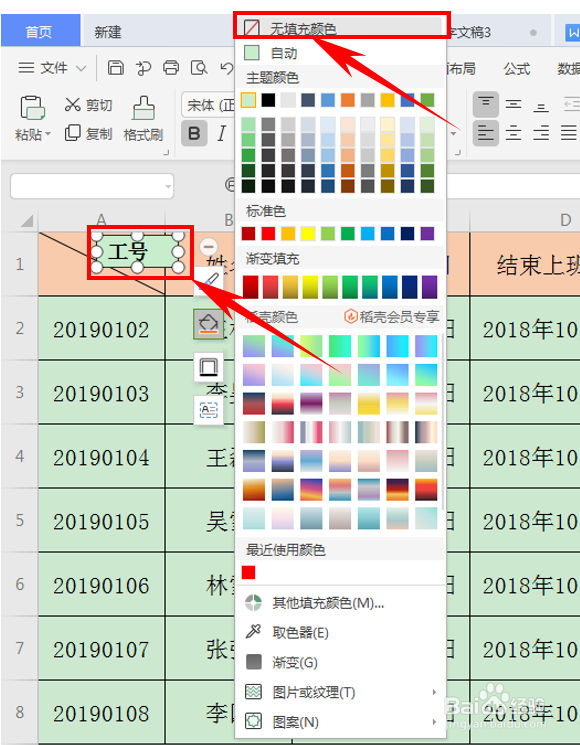Open the Formulas (公式) ribbon tab
Screen dimensions: 580x745
coord(516,69)
